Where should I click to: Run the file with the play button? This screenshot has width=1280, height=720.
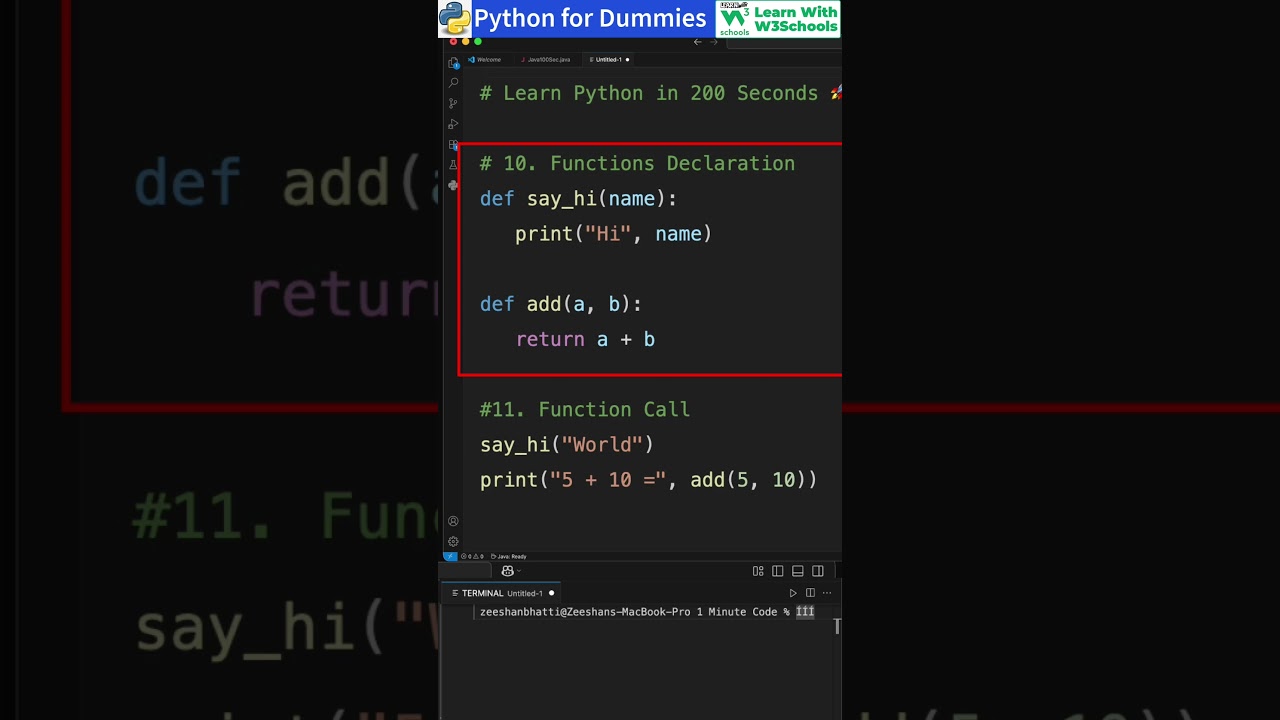tap(793, 593)
